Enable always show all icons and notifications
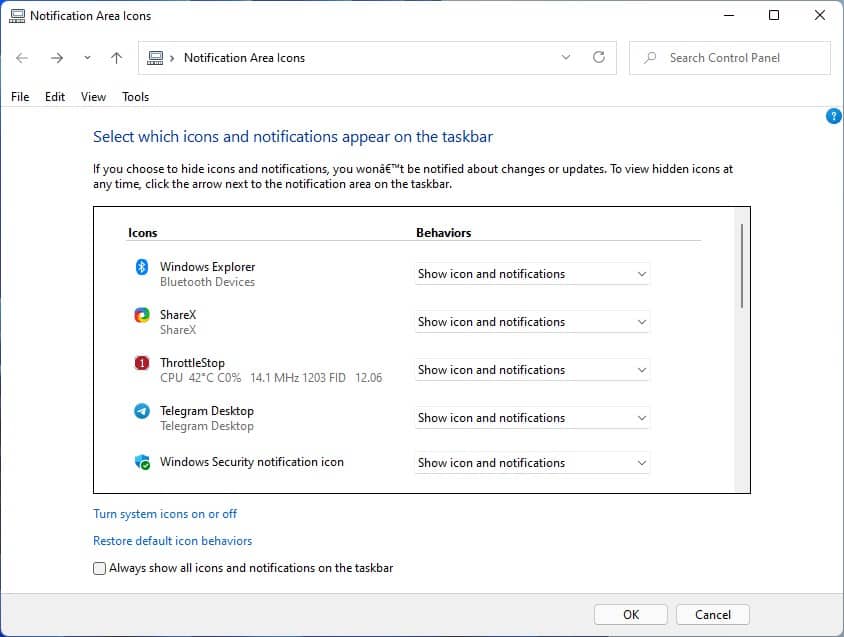This screenshot has width=844, height=637. 99,567
